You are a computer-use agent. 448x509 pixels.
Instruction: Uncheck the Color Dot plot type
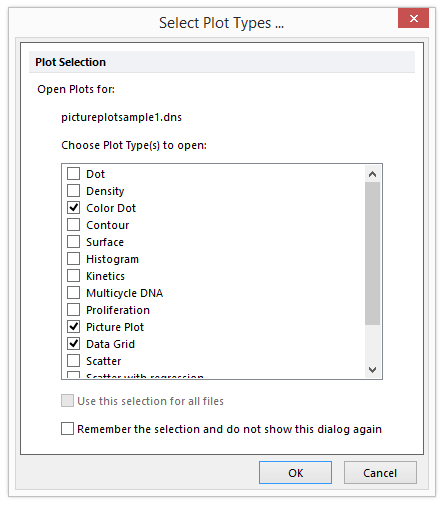74,208
